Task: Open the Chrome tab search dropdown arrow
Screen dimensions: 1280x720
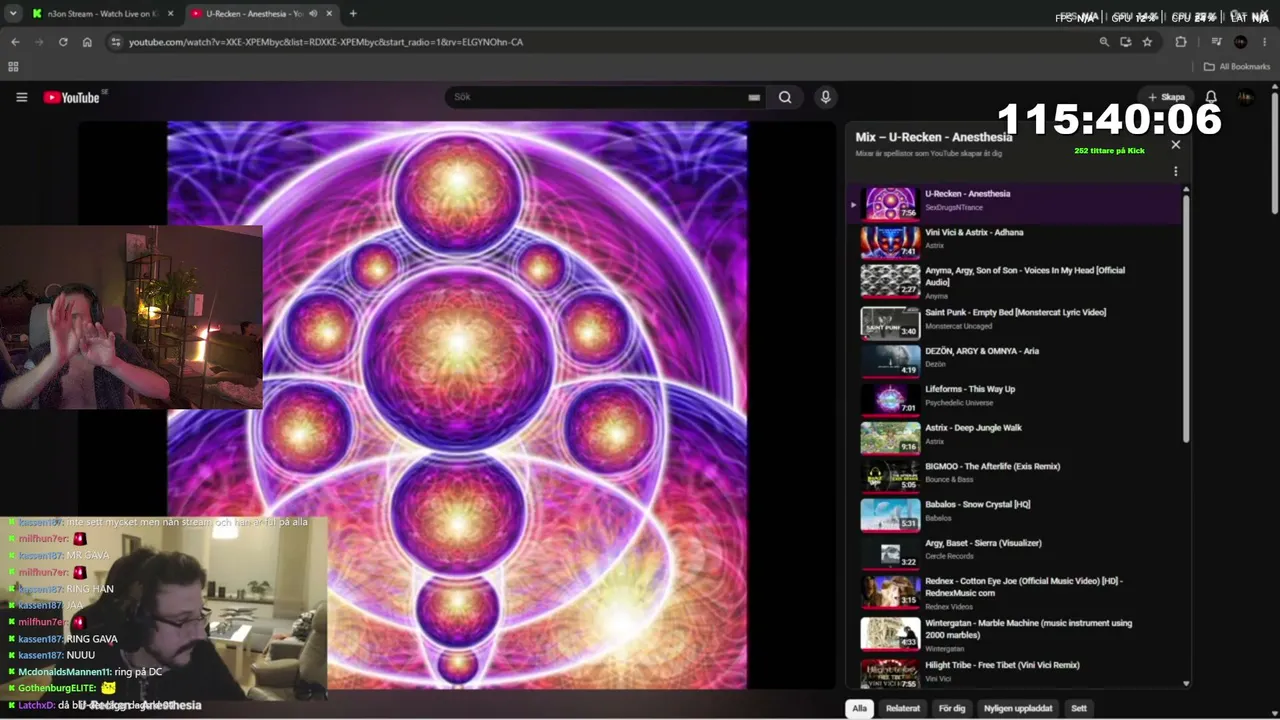Action: [13, 14]
